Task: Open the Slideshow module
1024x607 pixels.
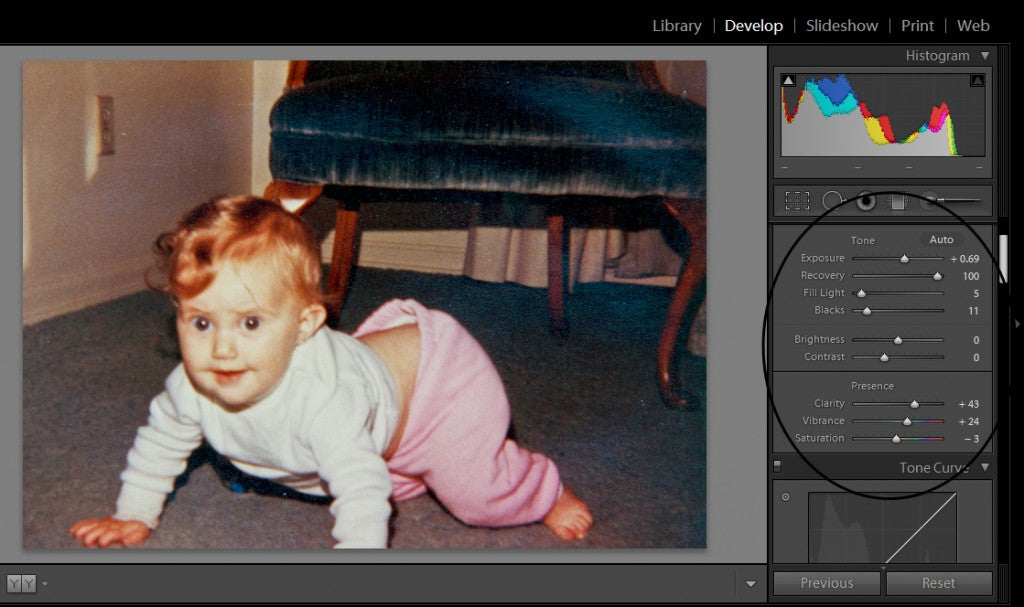Action: pyautogui.click(x=841, y=26)
